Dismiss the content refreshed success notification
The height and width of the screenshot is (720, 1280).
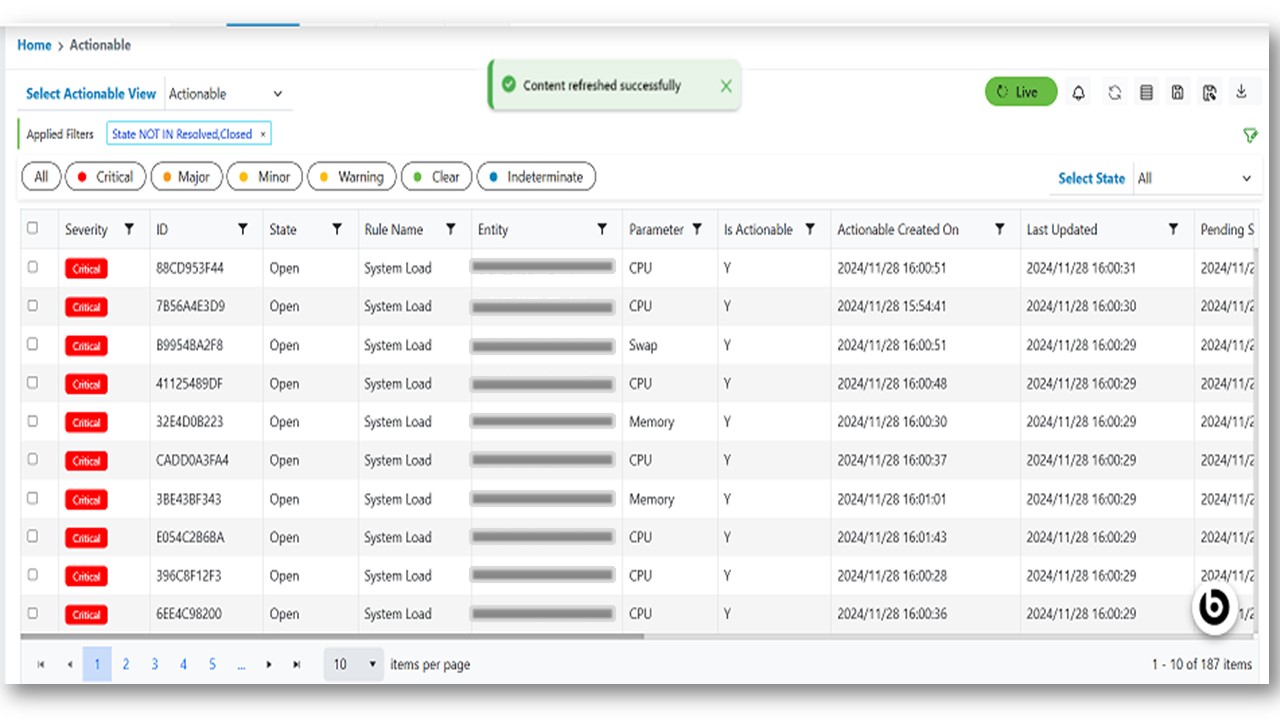point(726,86)
